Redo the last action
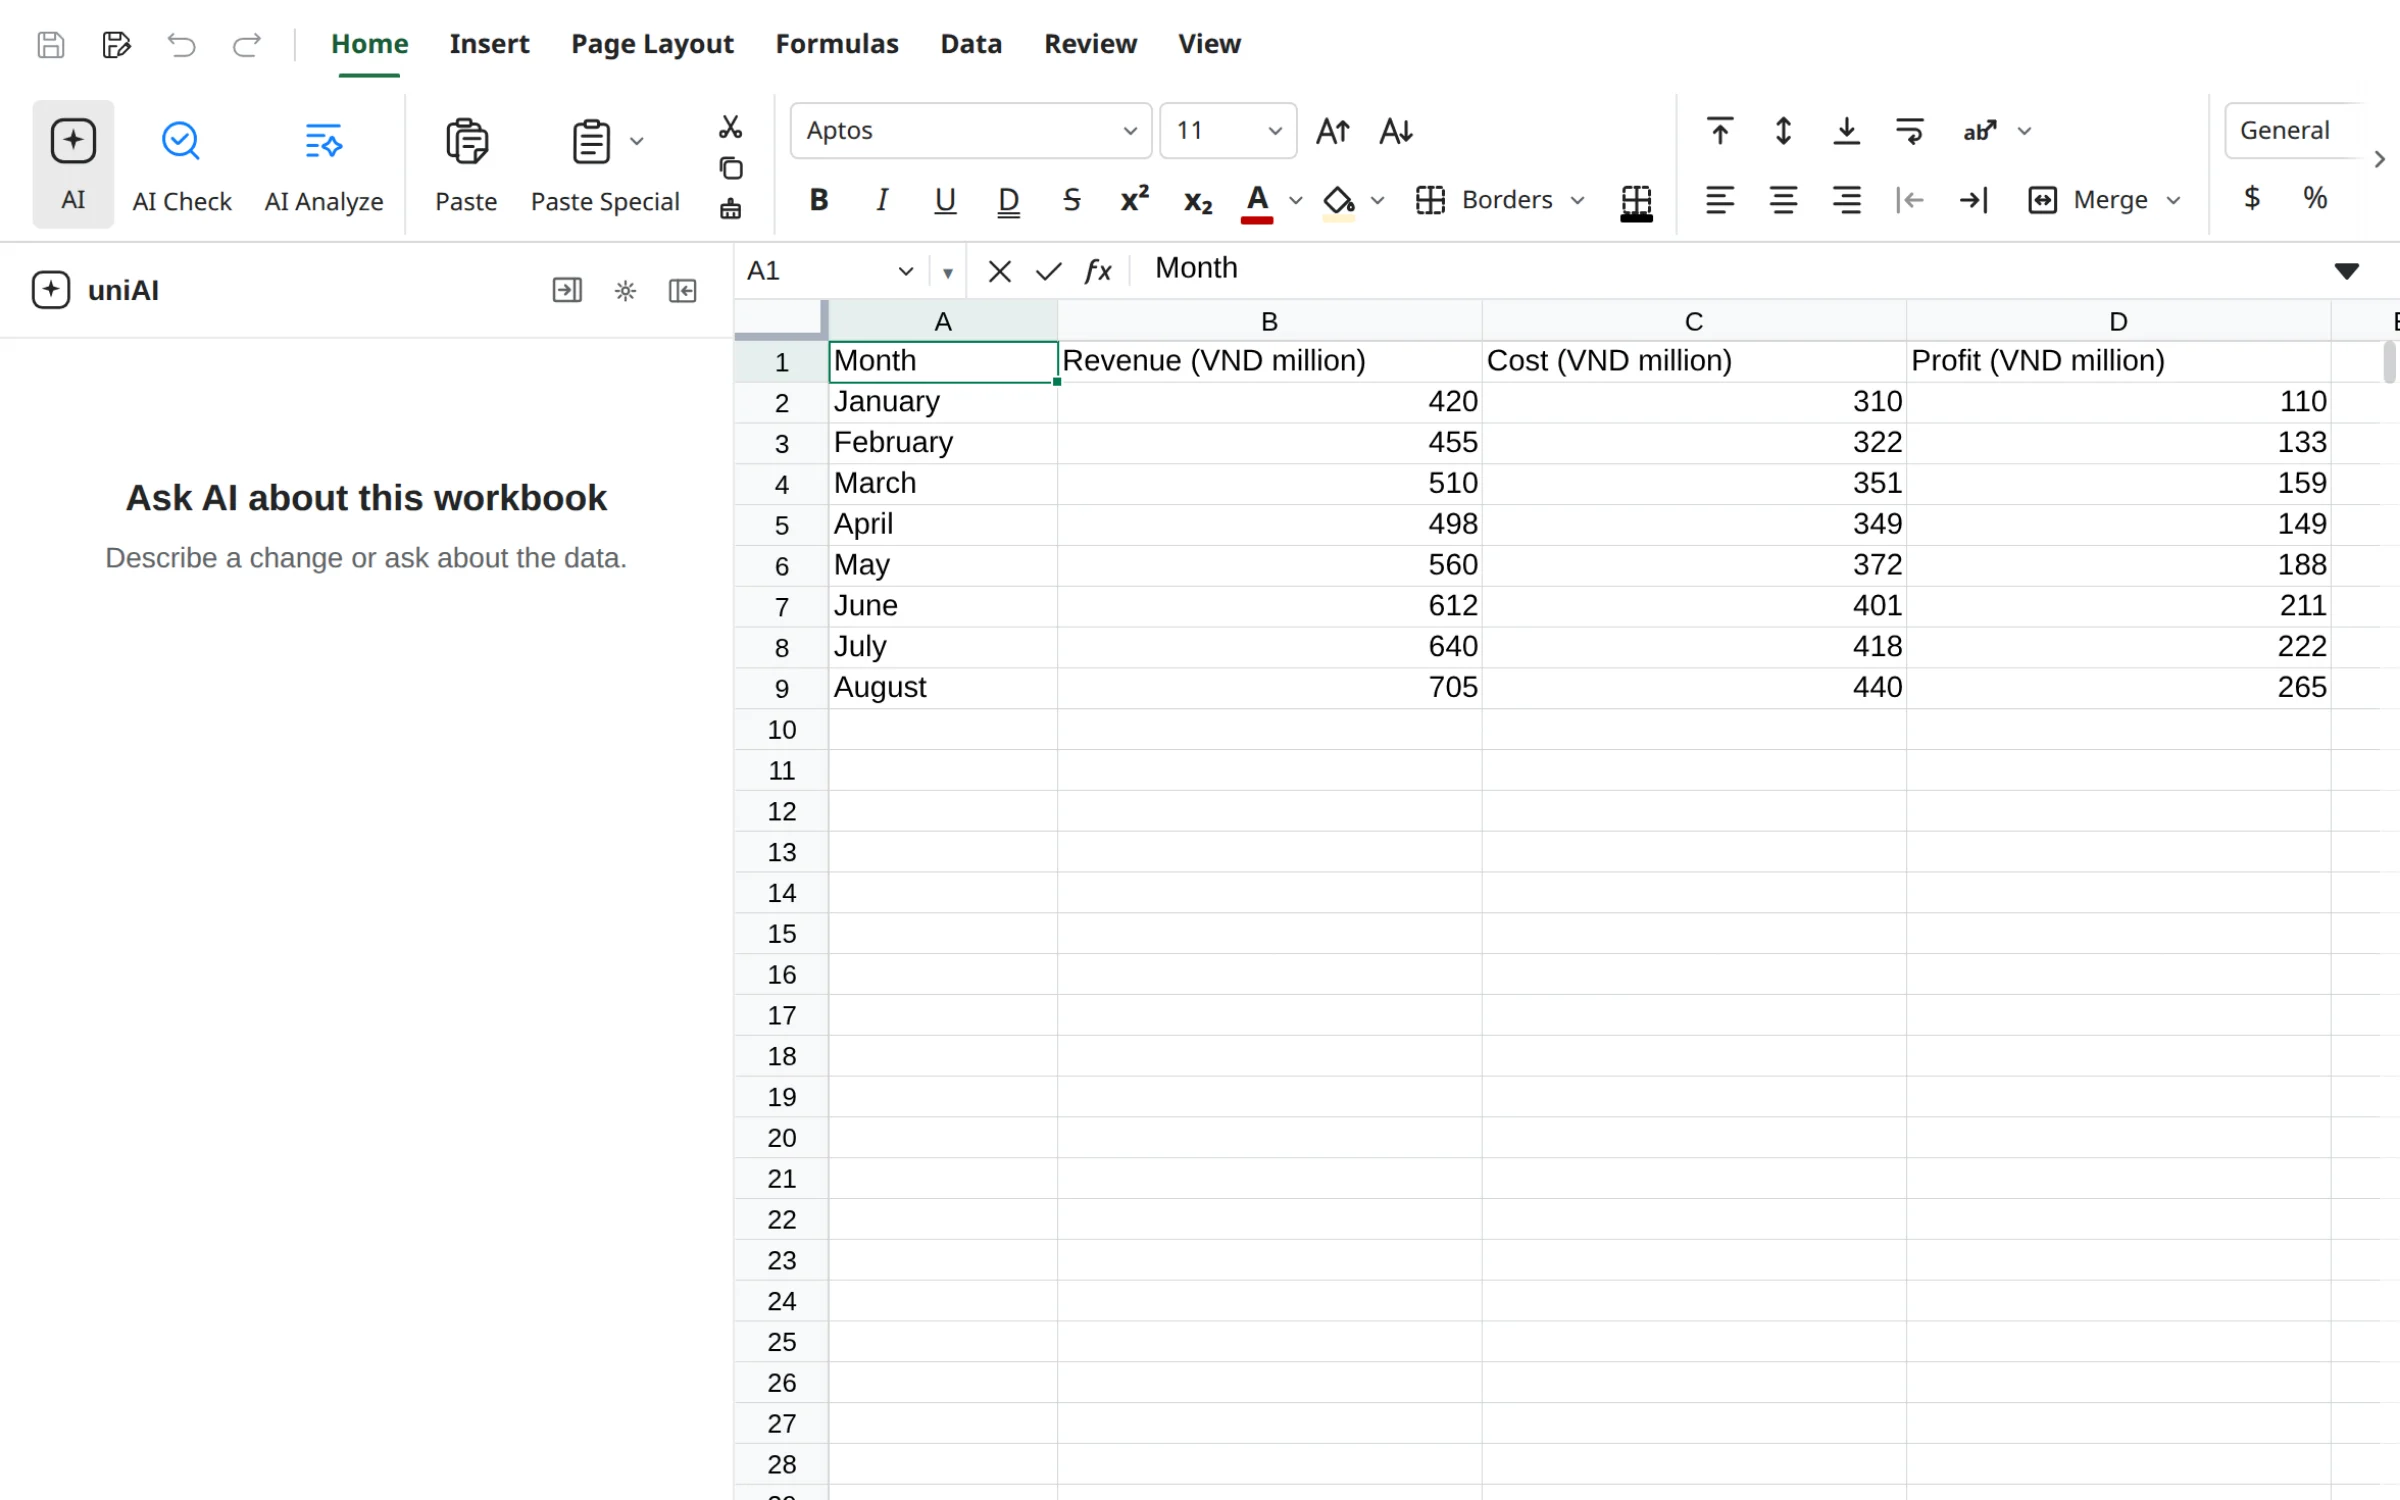Screen dimensions: 2400x1500 click(x=247, y=45)
